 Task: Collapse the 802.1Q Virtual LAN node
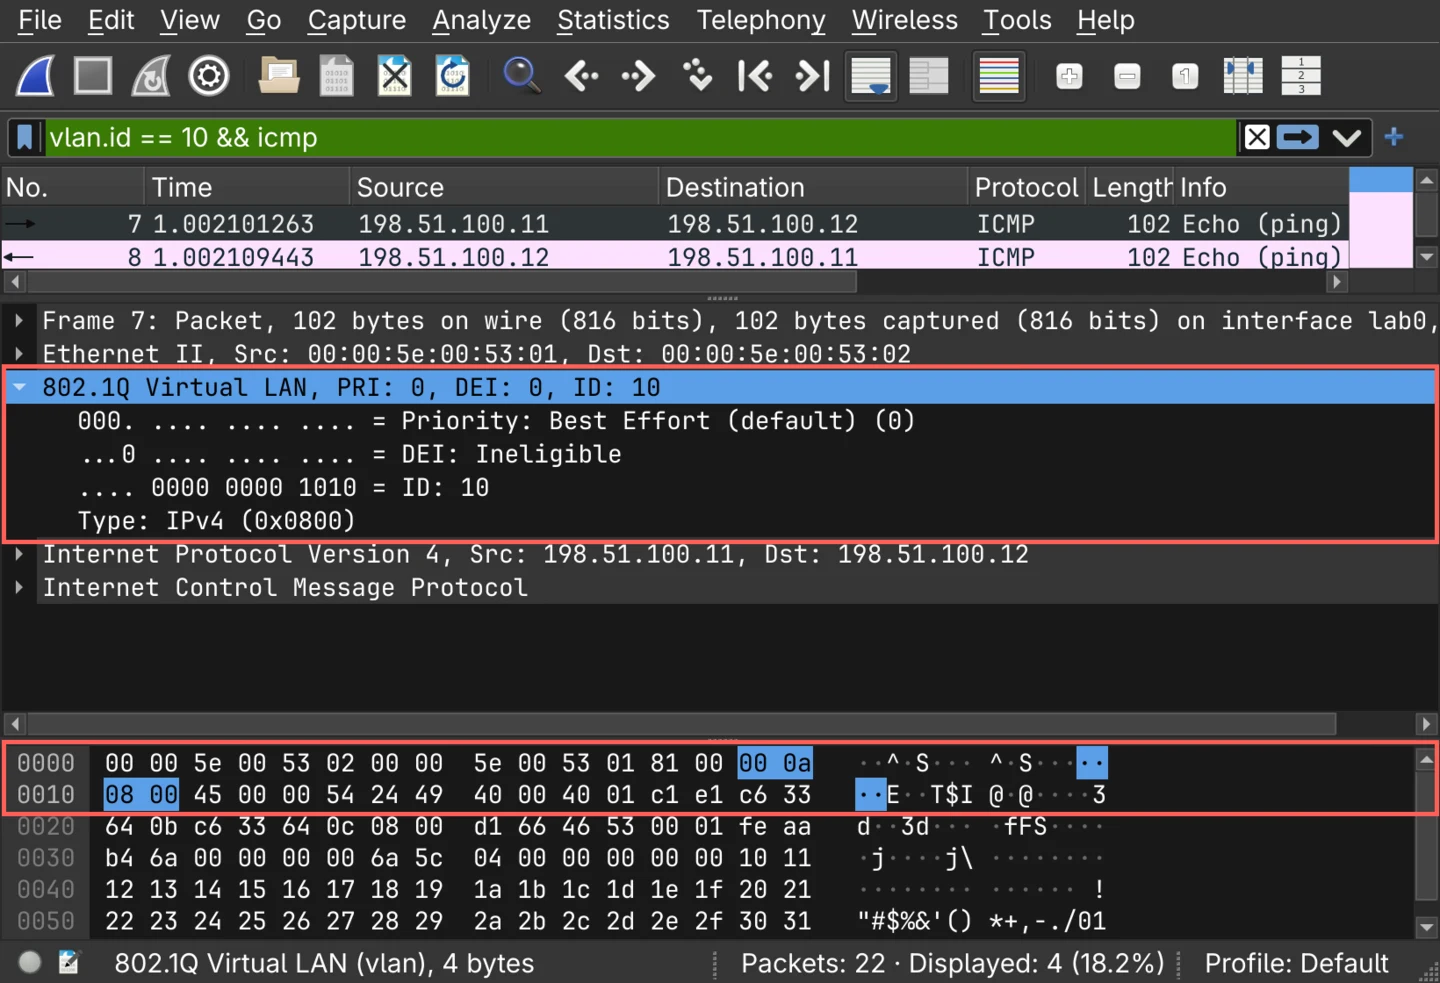[x=19, y=387]
